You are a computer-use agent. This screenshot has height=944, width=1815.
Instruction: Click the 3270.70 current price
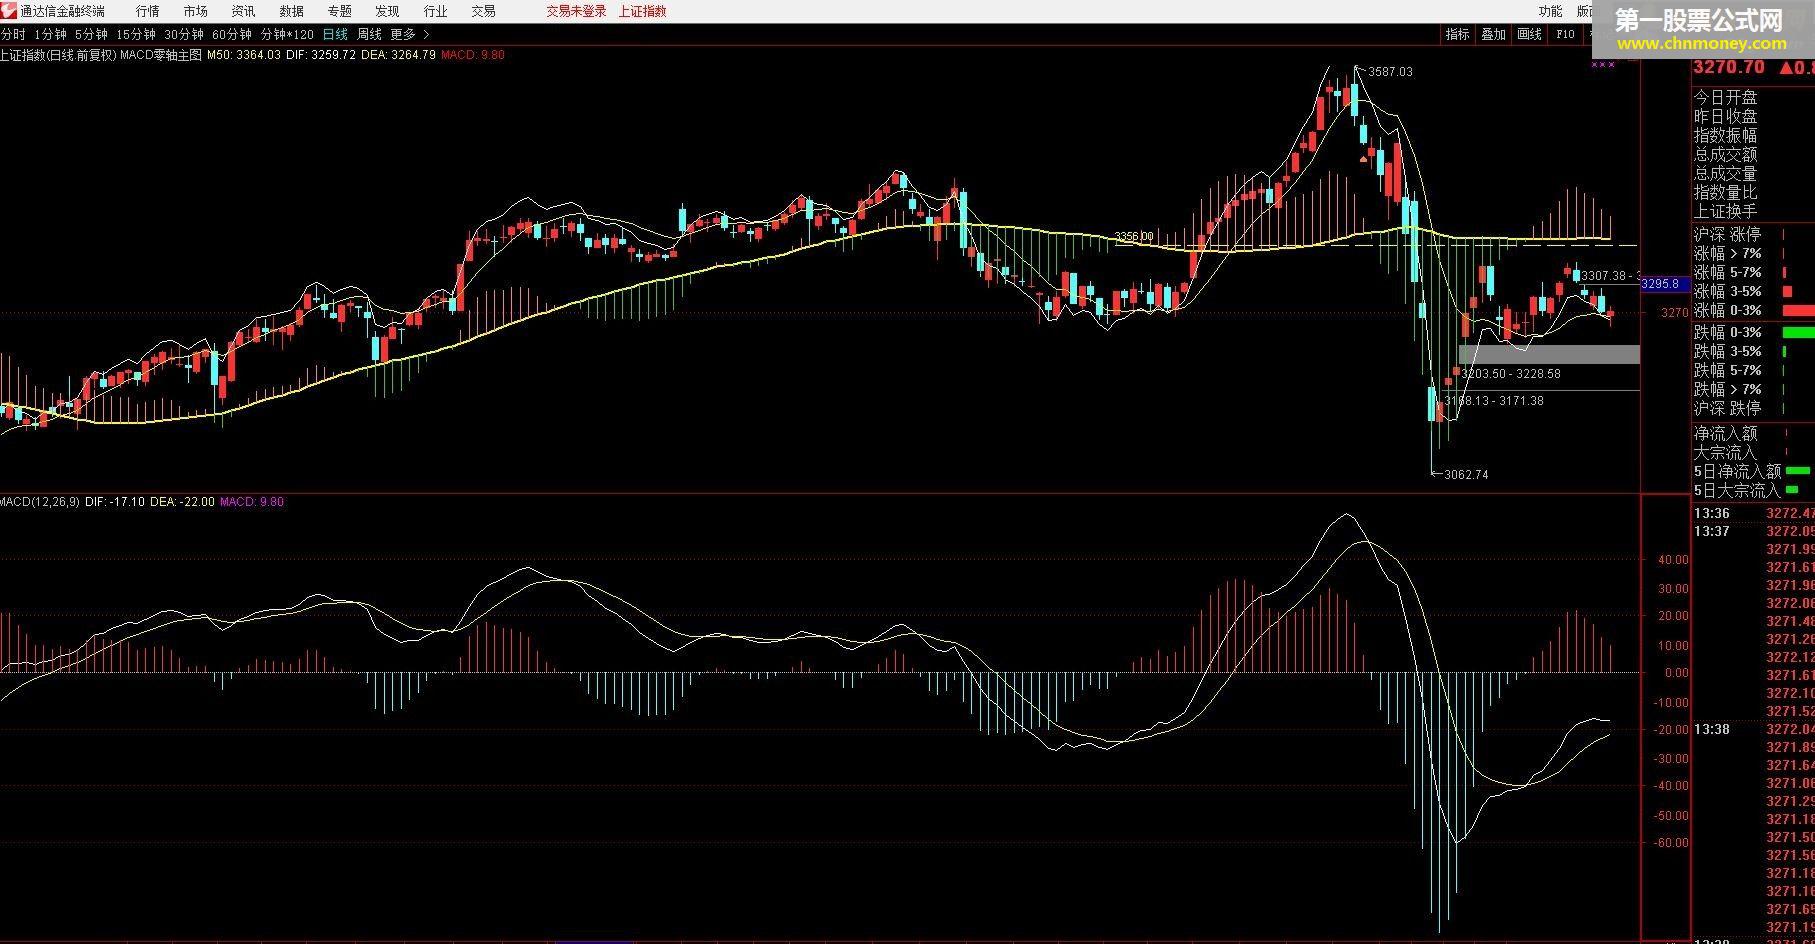(1728, 67)
